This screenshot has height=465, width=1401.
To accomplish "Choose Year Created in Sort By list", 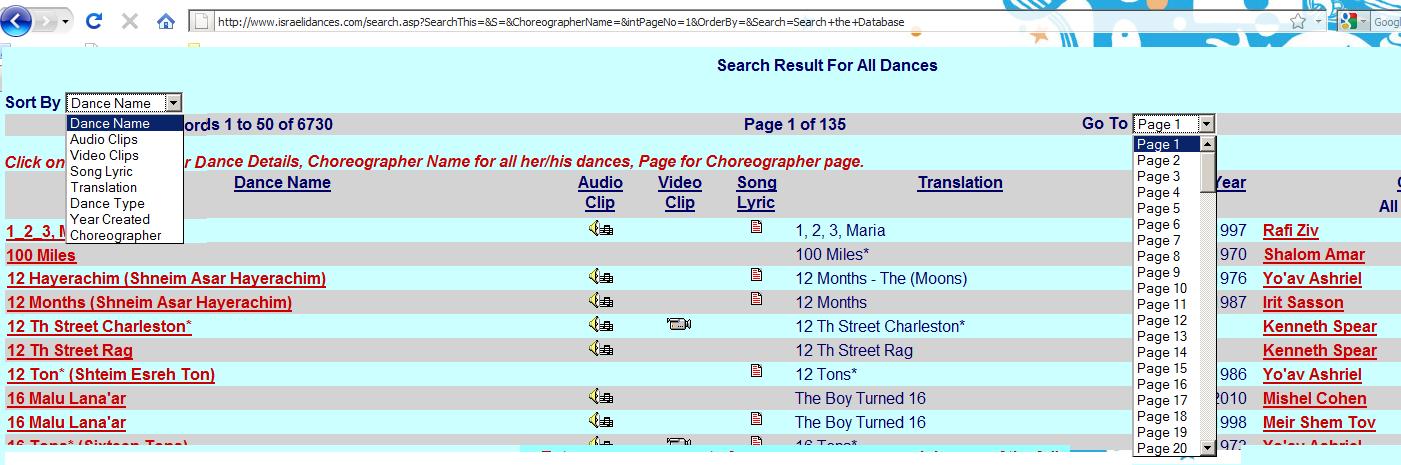I will [125, 220].
